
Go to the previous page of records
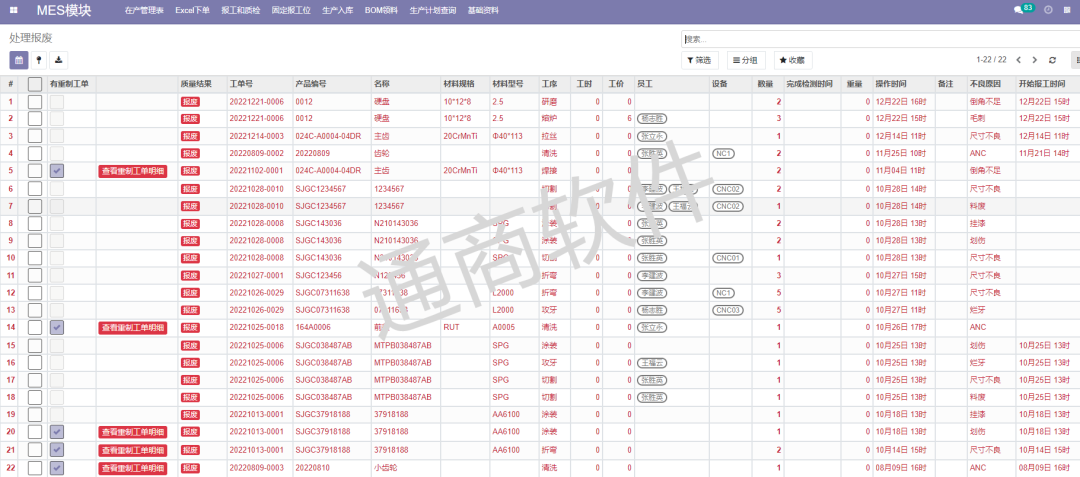[x=1017, y=60]
